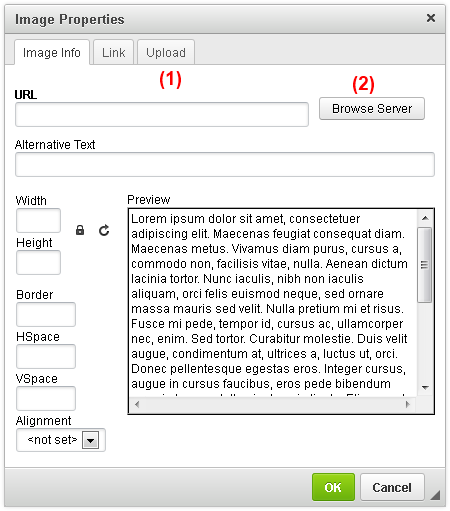Image resolution: width=450 pixels, height=511 pixels.
Task: Click the Width input box
Action: 38,220
